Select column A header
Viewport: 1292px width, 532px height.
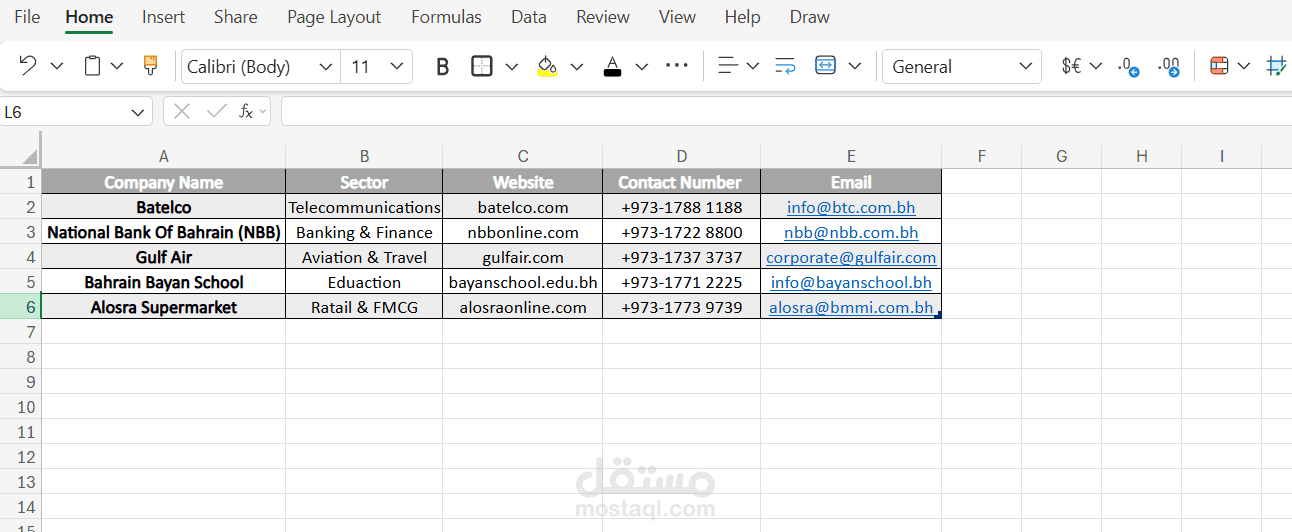tap(164, 156)
